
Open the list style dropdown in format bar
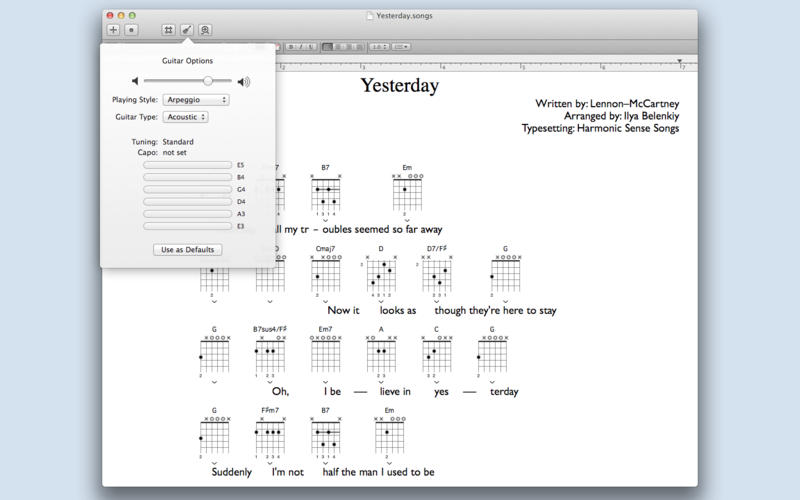coord(401,47)
